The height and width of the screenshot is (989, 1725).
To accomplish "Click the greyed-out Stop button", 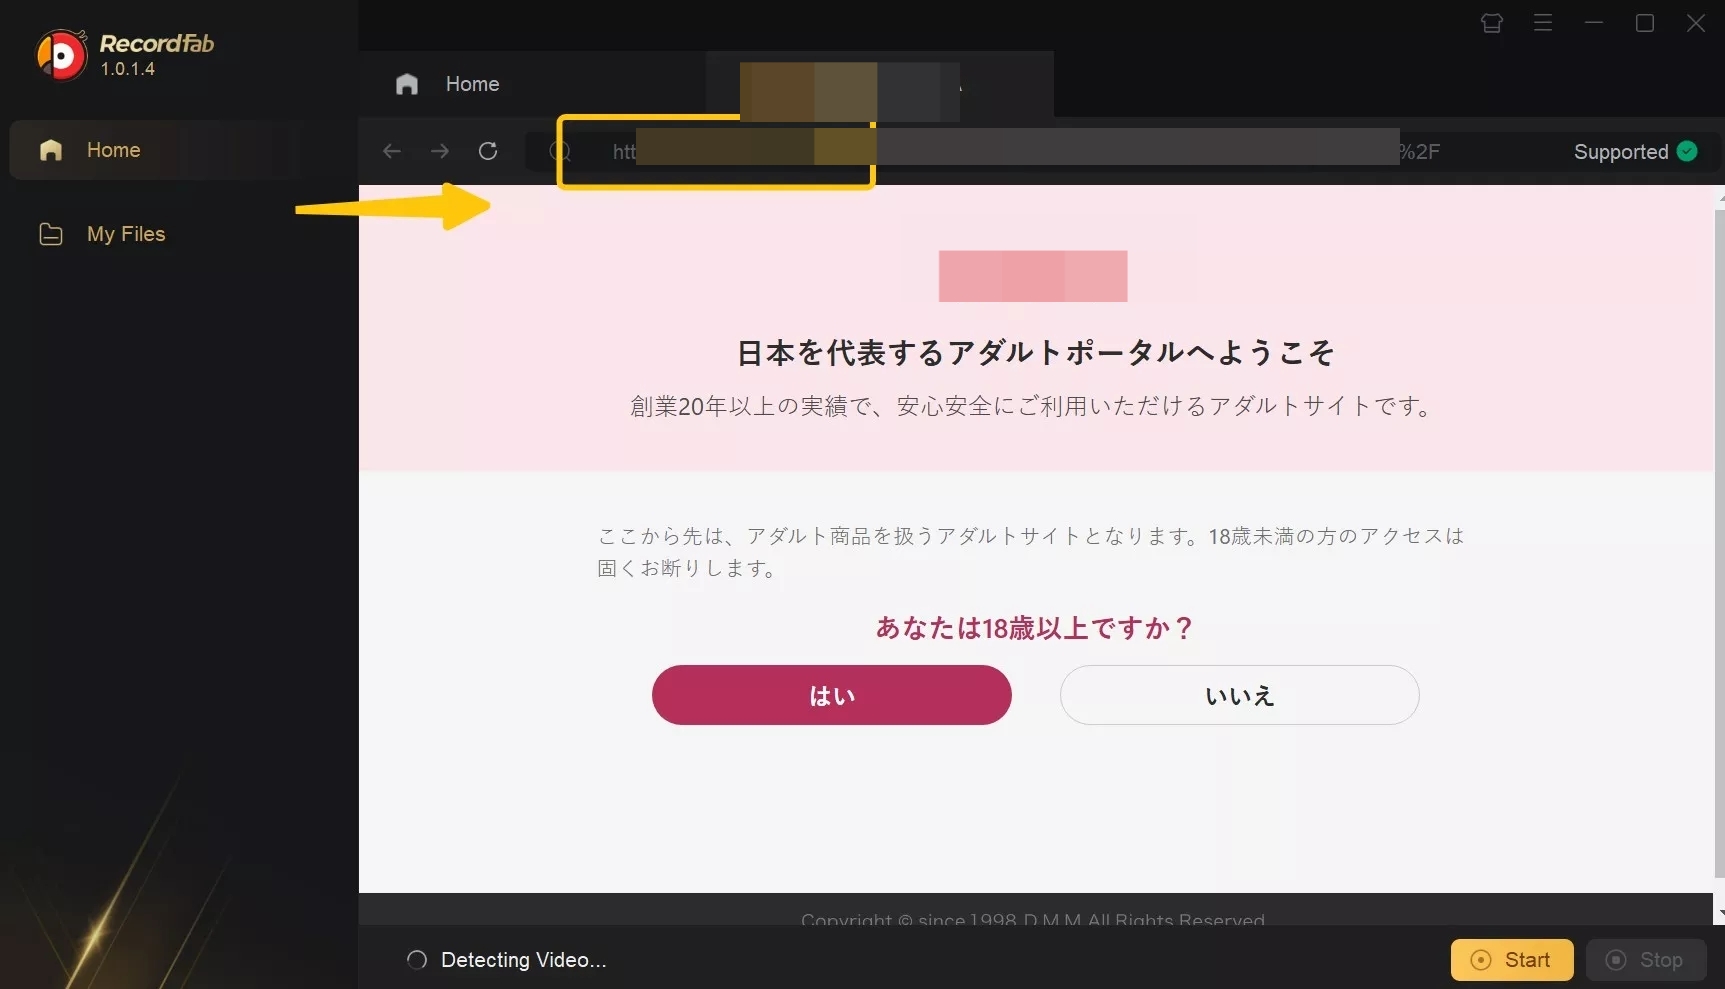I will coord(1646,960).
